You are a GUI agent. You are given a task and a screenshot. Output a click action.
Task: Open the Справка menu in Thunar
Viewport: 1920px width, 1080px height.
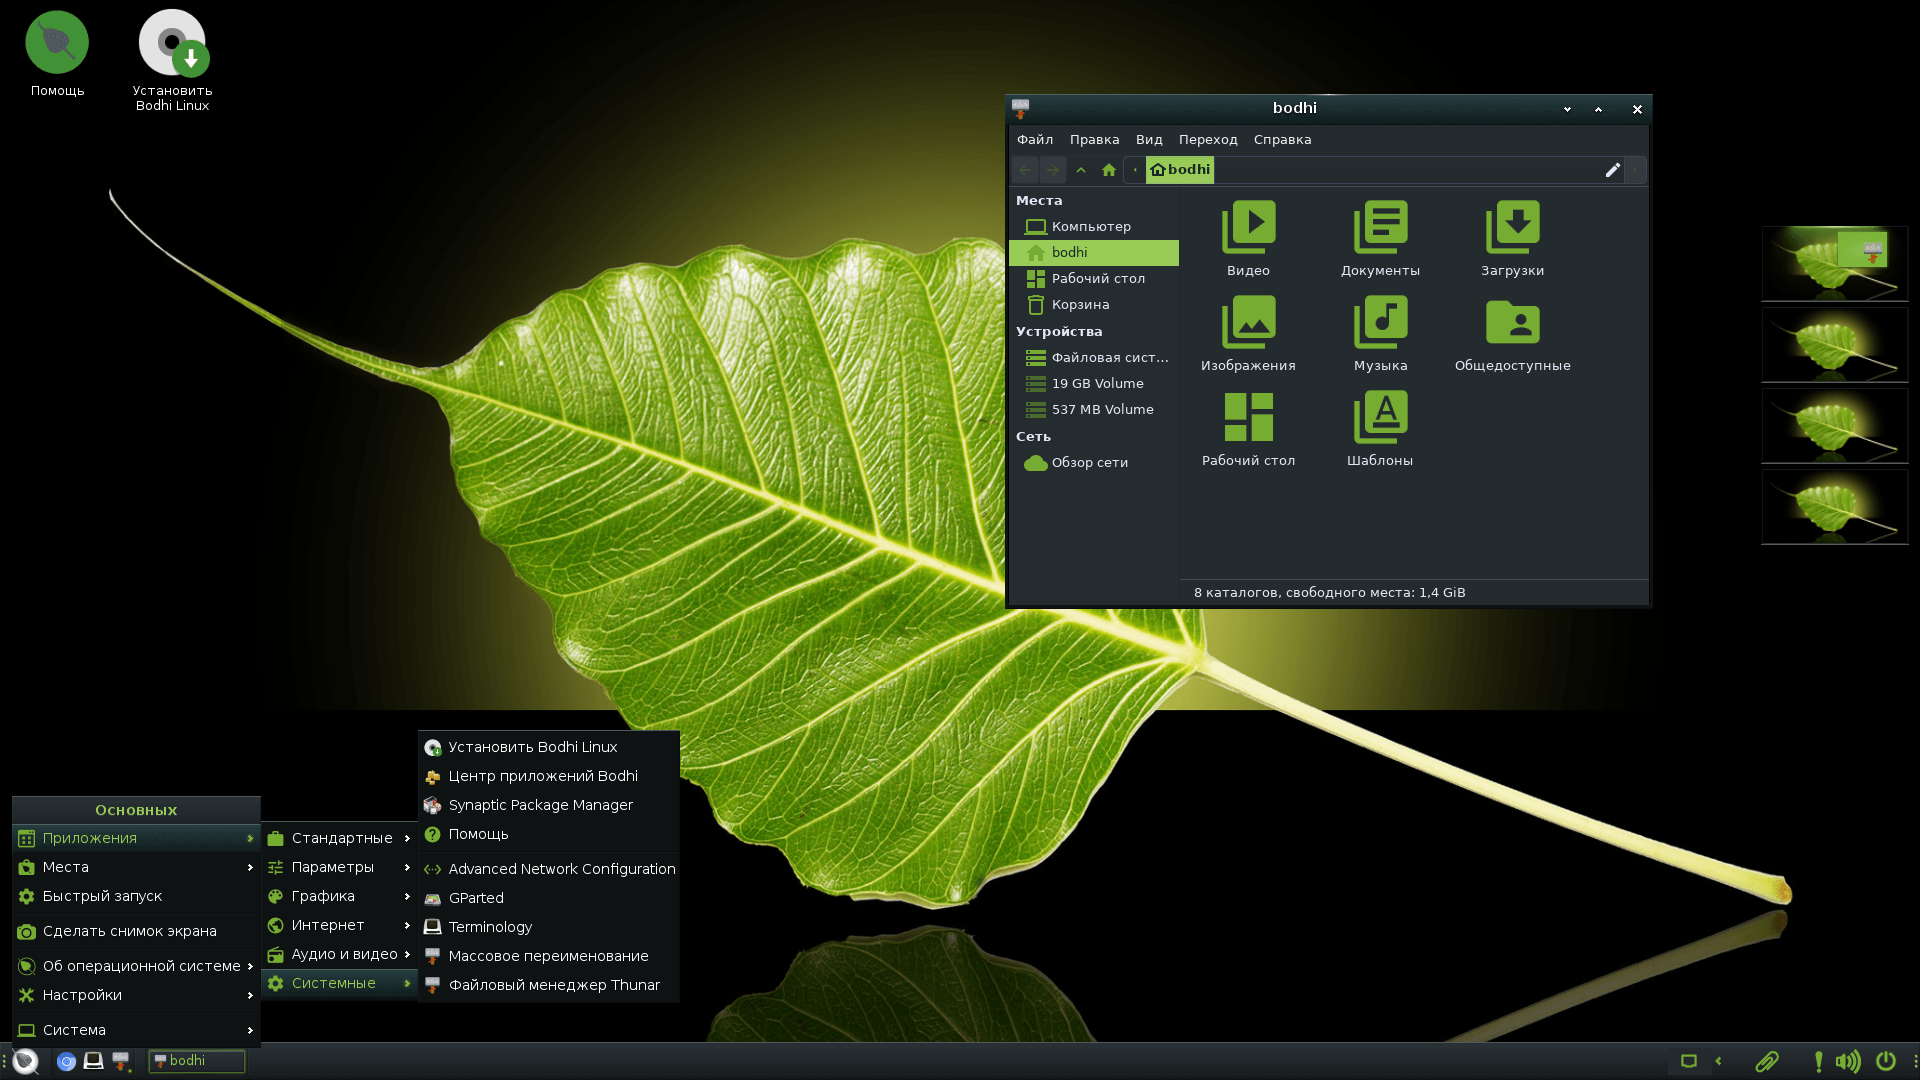[1282, 140]
